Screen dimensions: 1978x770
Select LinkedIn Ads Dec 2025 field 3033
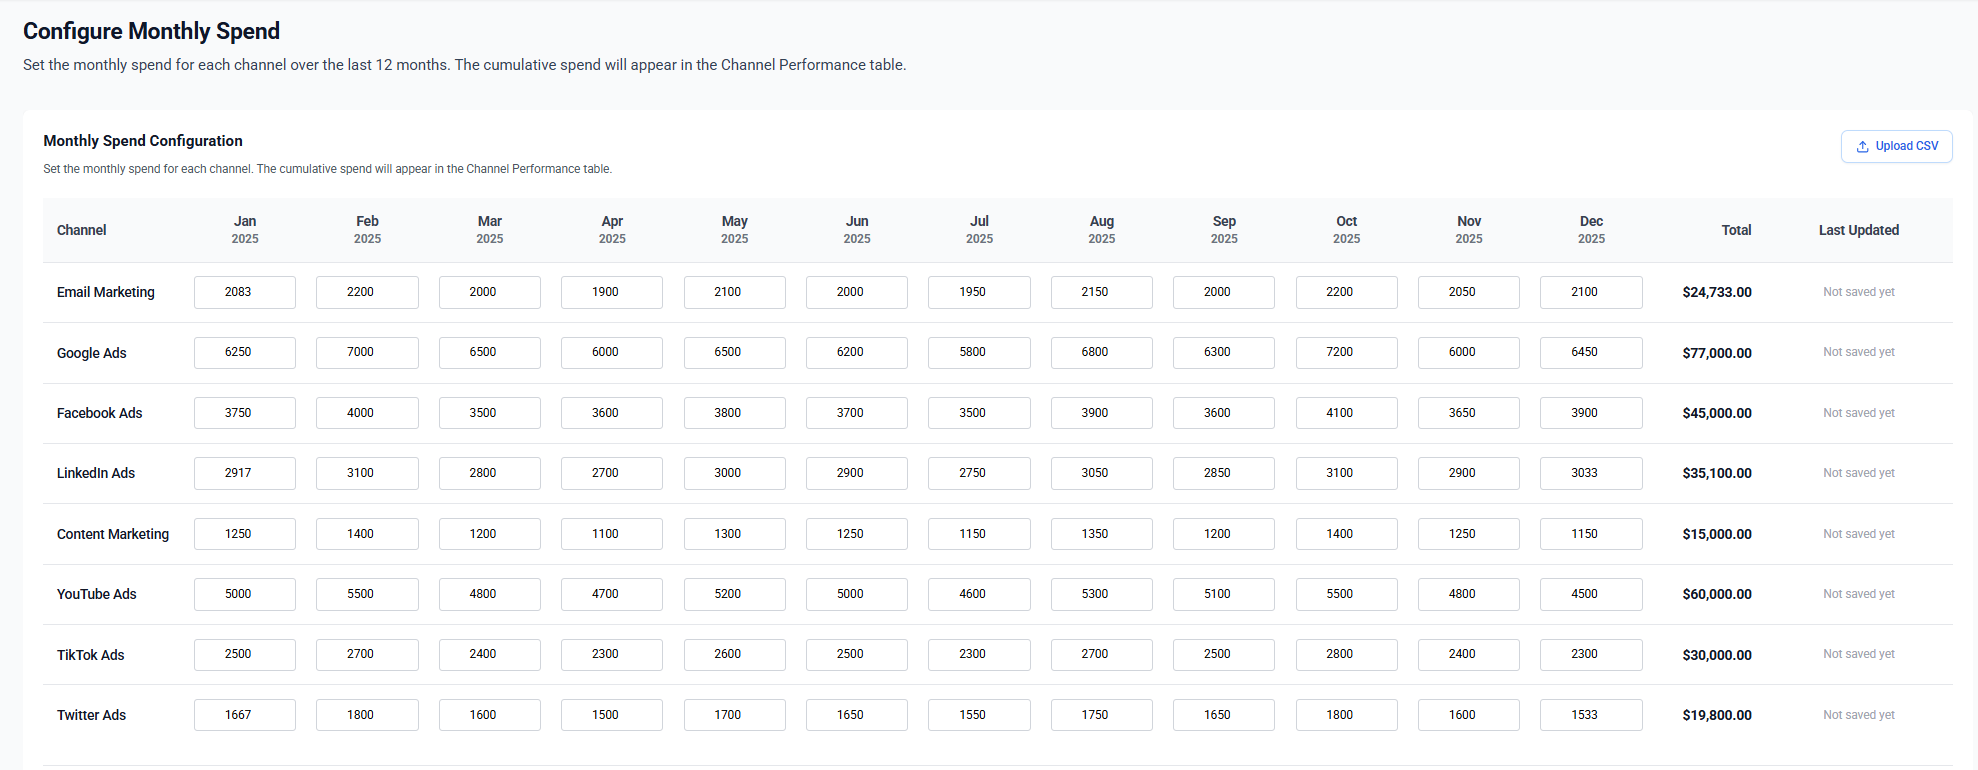pos(1591,473)
